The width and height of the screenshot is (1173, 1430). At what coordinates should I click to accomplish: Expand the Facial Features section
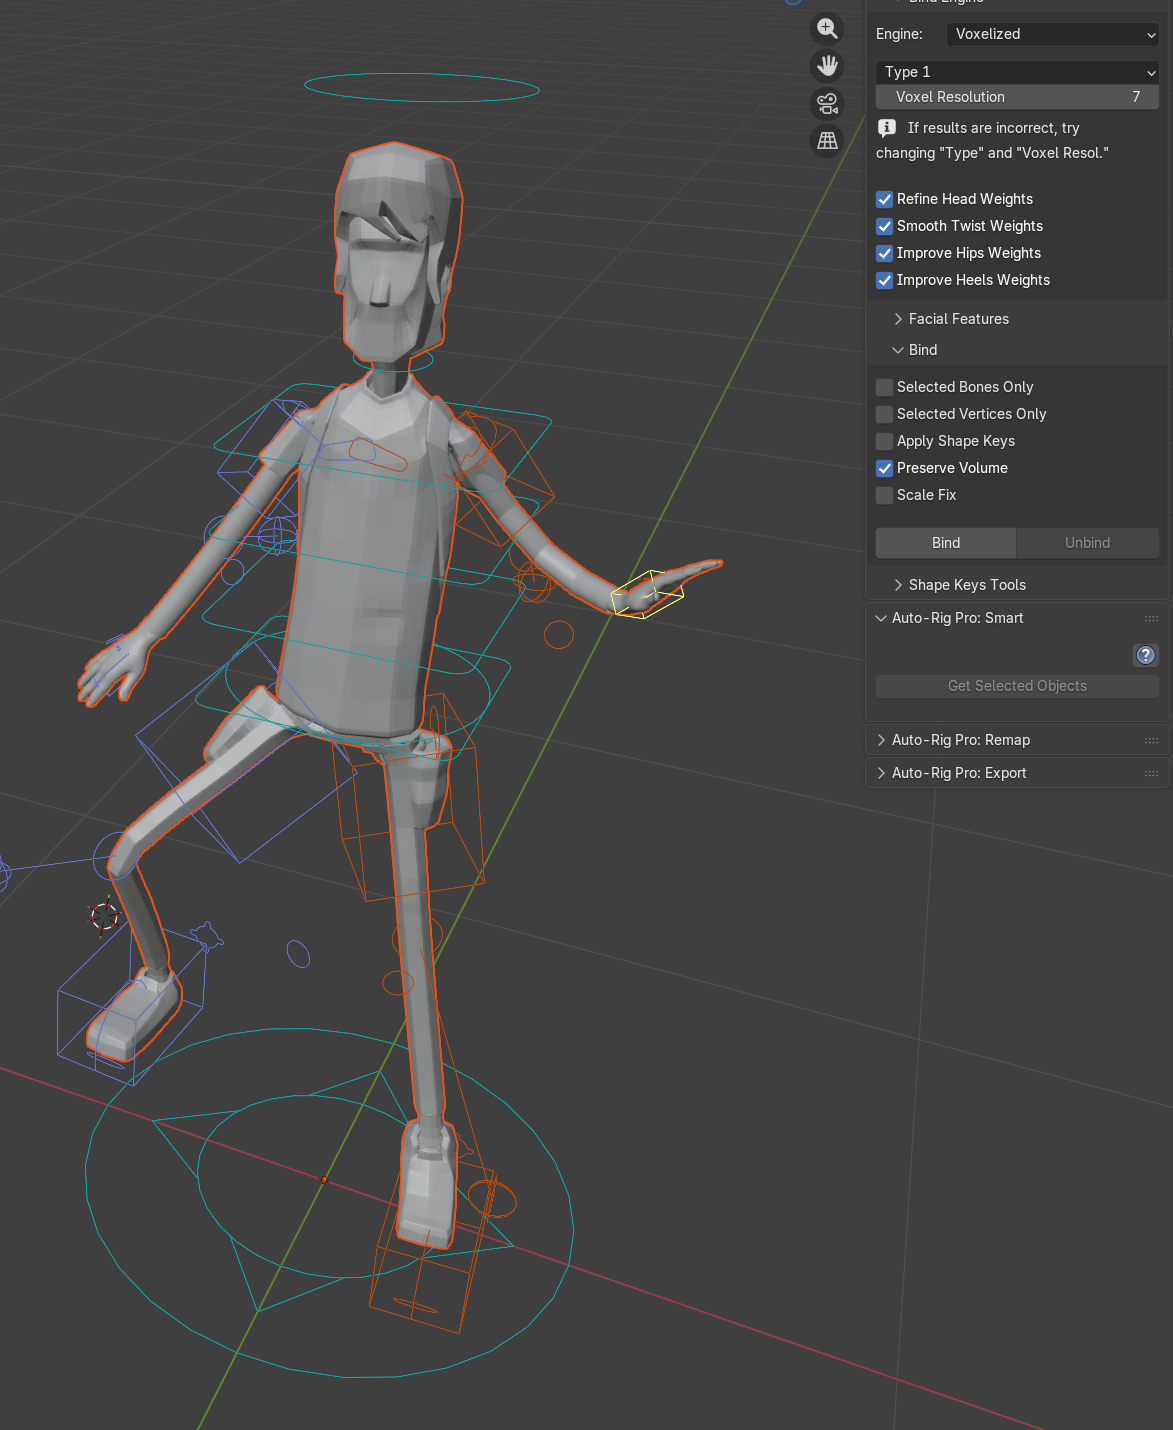coord(958,319)
